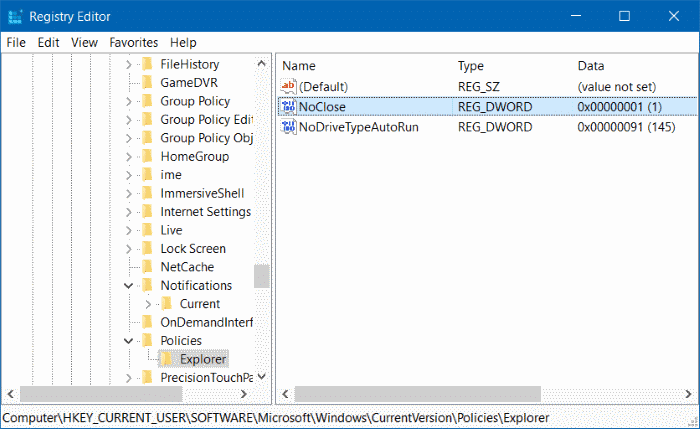The height and width of the screenshot is (429, 700).
Task: Select the NetCache key label
Action: coord(187,267)
